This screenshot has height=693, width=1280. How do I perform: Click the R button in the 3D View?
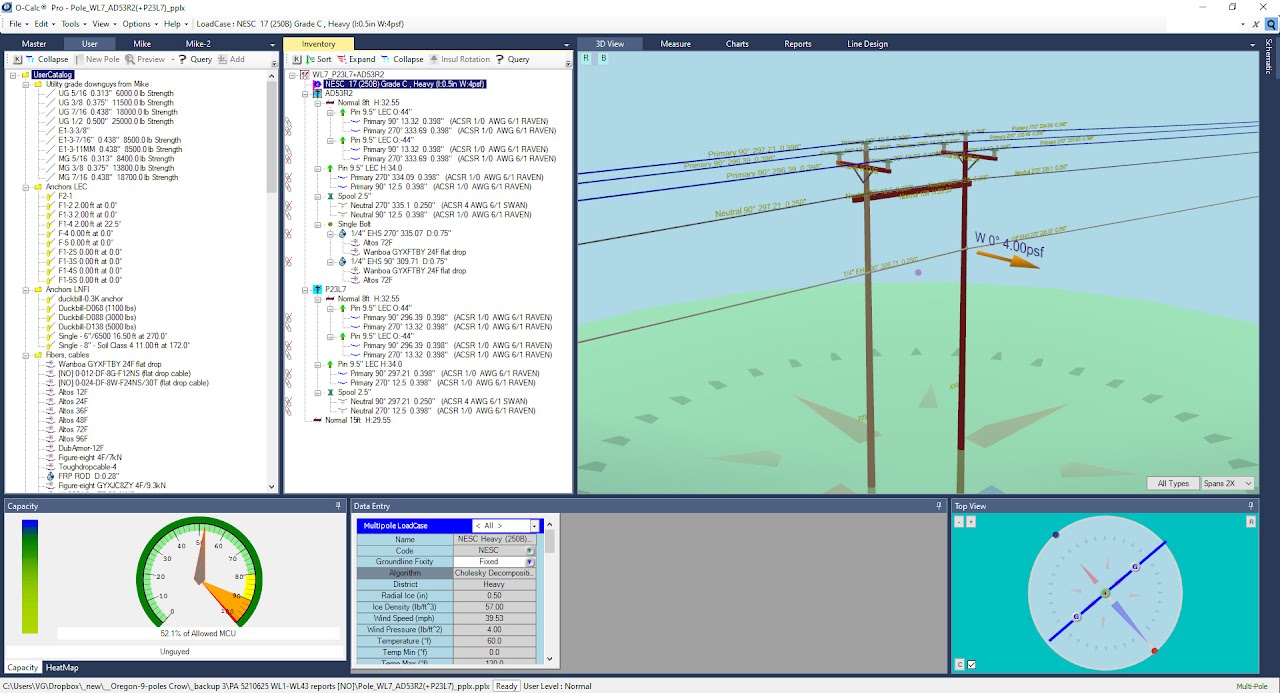pos(585,60)
